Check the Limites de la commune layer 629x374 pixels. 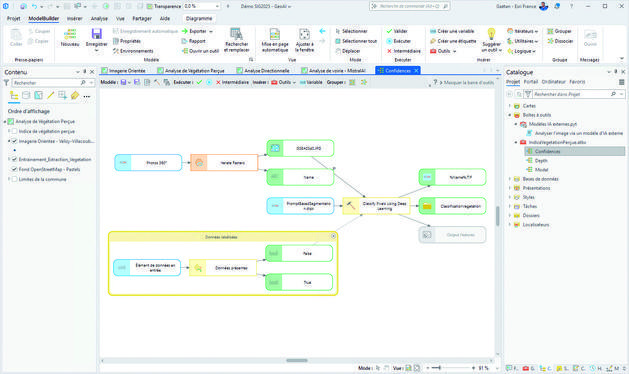[x=14, y=179]
